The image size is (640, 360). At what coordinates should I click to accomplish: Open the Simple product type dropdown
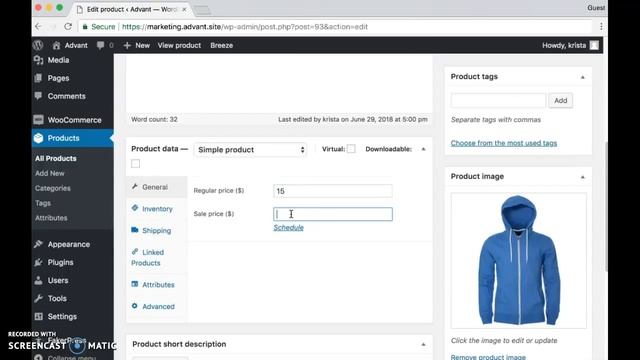(x=250, y=150)
